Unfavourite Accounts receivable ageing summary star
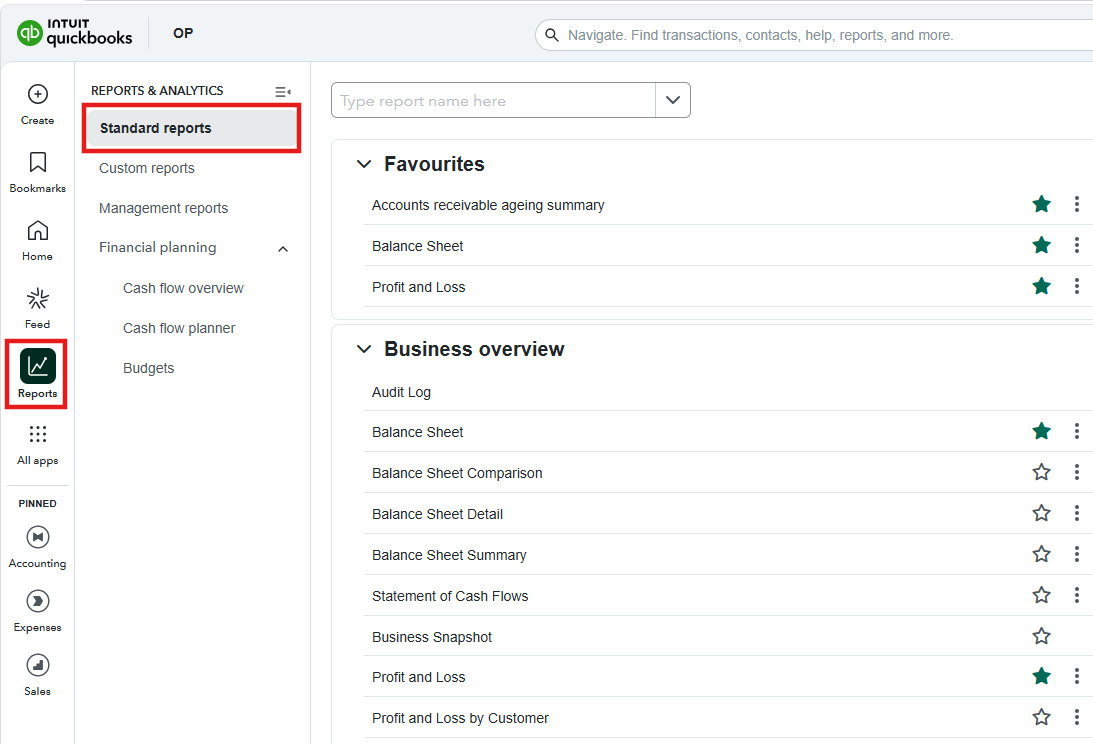1093x744 pixels. click(x=1041, y=204)
